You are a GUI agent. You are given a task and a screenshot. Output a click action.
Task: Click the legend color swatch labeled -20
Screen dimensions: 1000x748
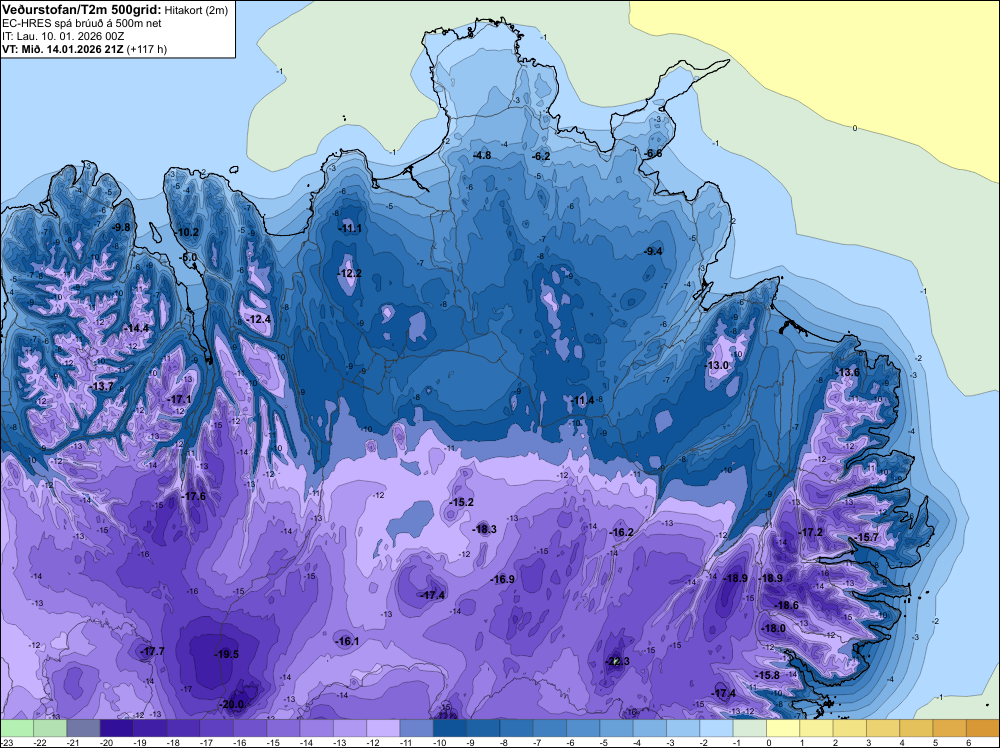click(117, 728)
